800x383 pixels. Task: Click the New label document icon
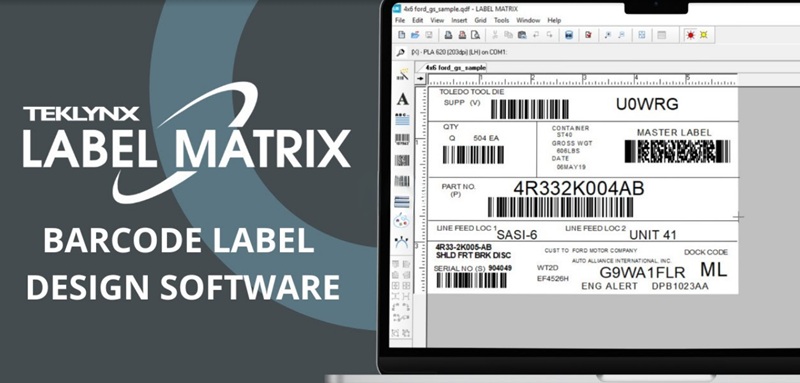point(402,35)
